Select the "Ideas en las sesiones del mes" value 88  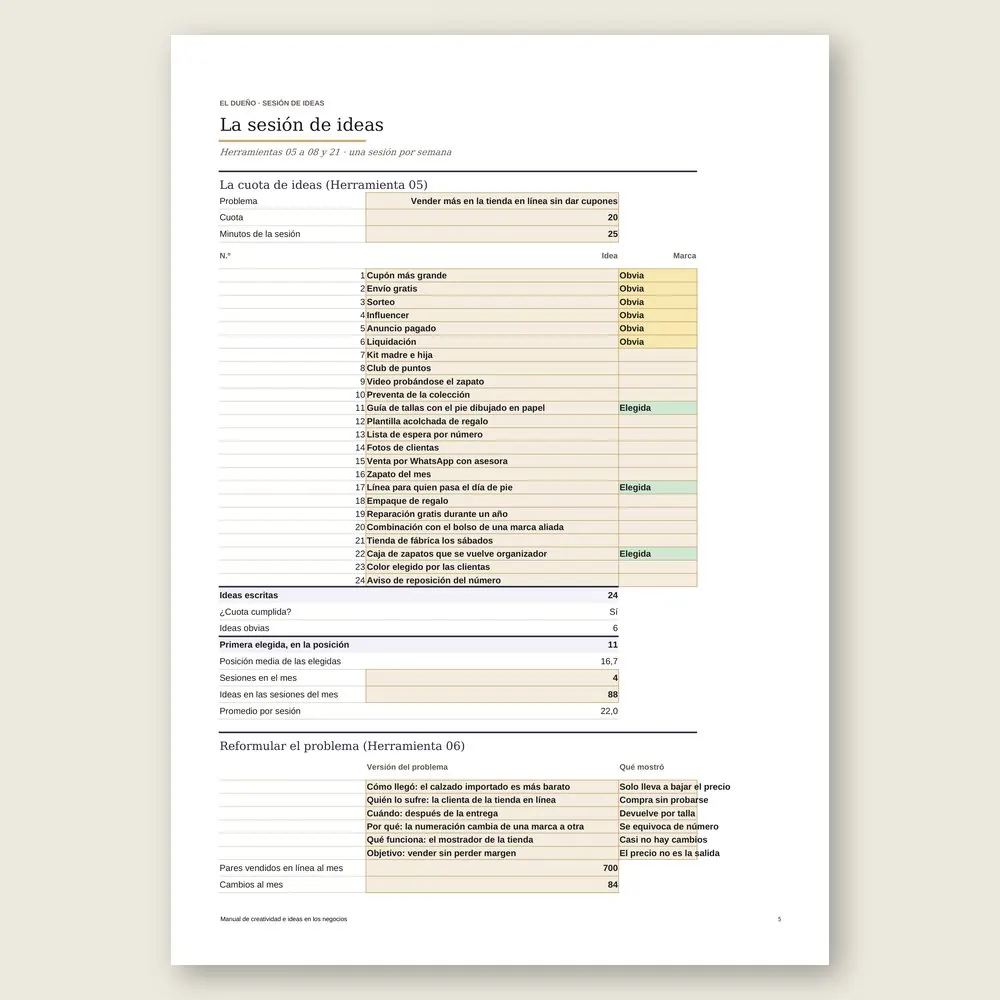492,695
